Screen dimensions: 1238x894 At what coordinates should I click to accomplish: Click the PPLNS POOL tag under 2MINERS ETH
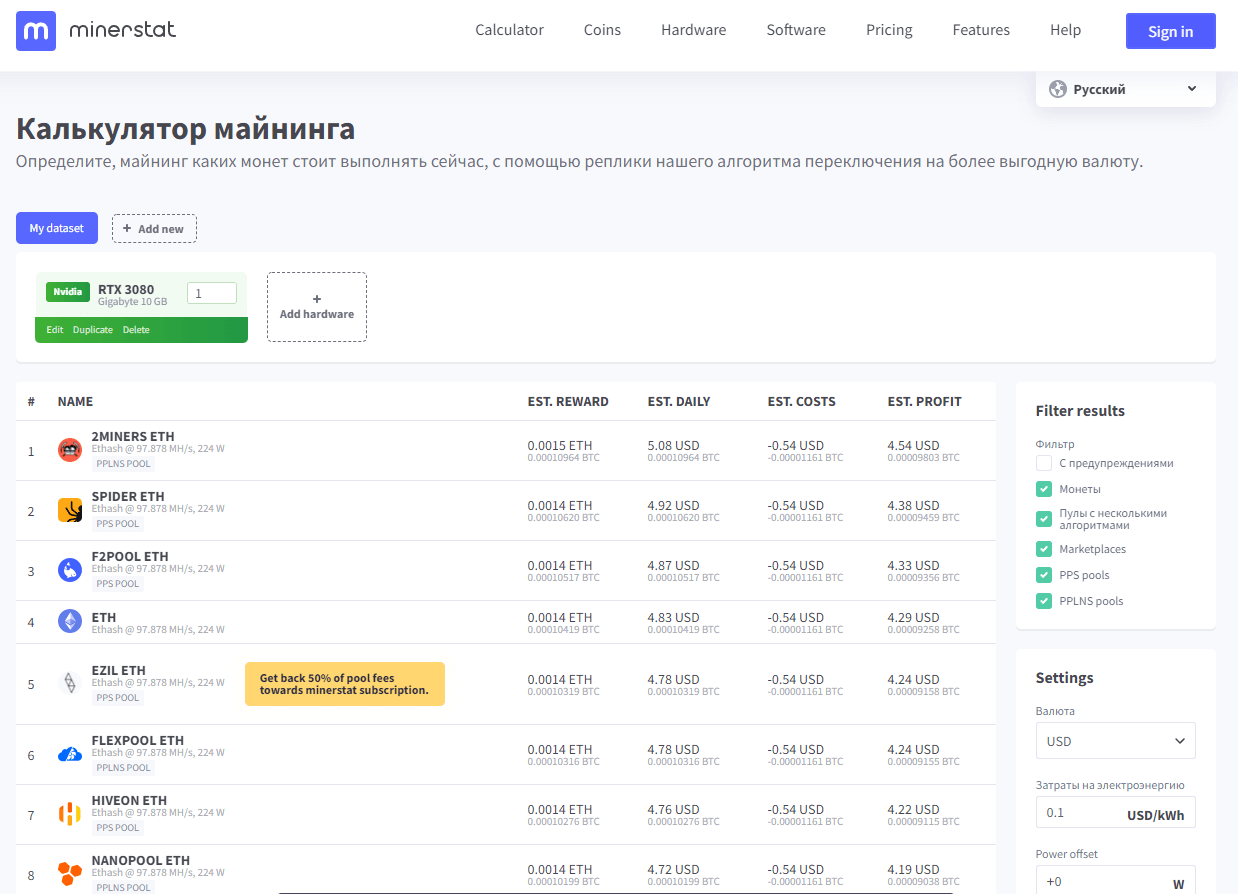(123, 464)
